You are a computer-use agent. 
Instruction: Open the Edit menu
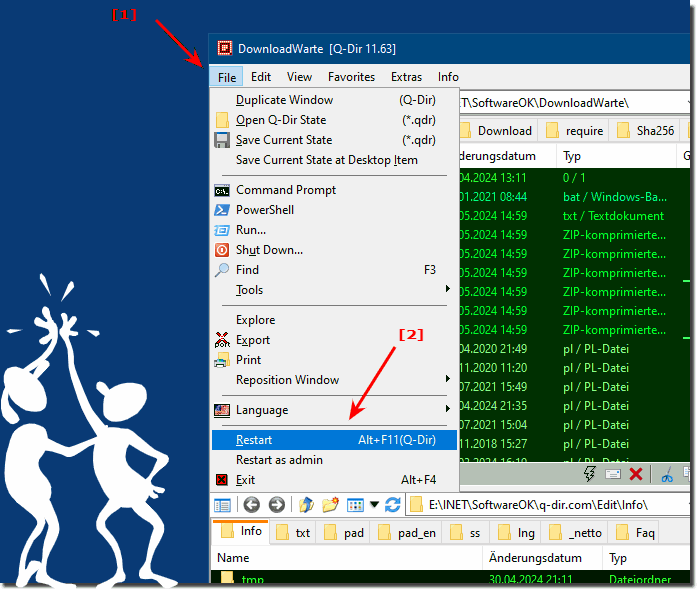point(261,77)
